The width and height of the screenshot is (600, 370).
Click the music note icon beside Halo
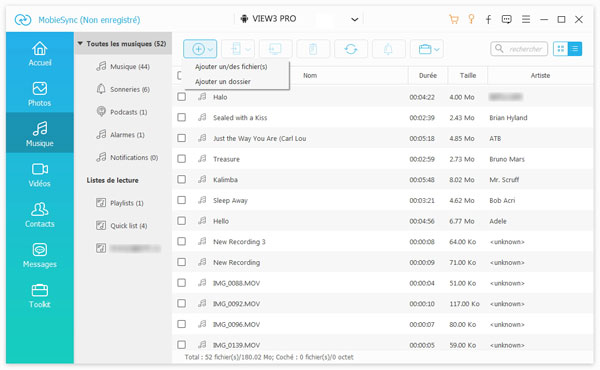point(202,97)
